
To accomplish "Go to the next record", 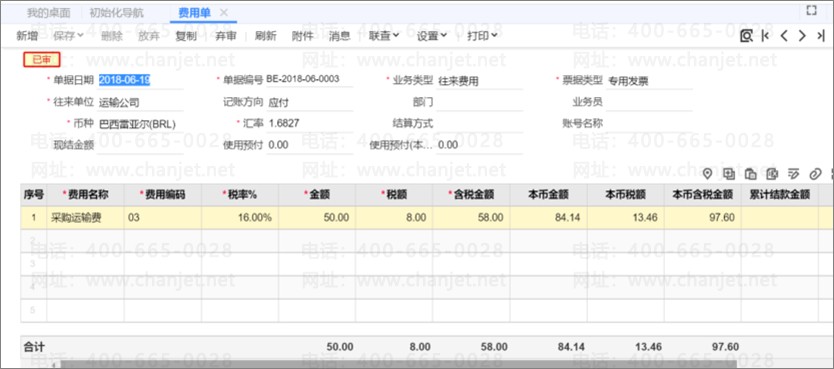I will 802,36.
